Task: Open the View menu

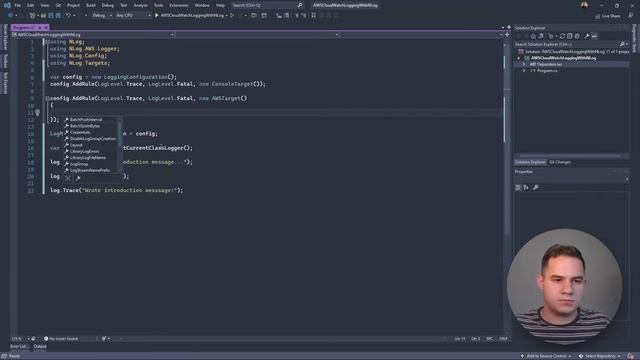Action: [x=44, y=5]
